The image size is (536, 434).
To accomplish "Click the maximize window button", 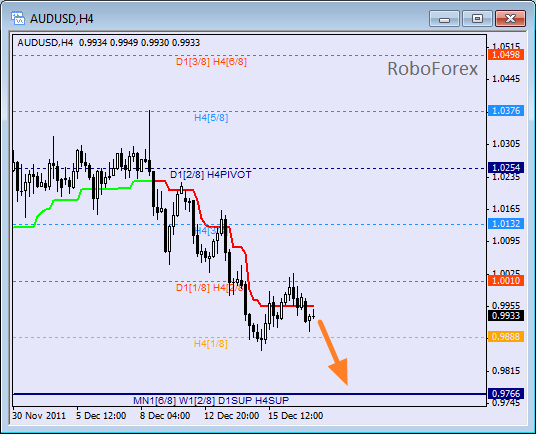I will 477,18.
